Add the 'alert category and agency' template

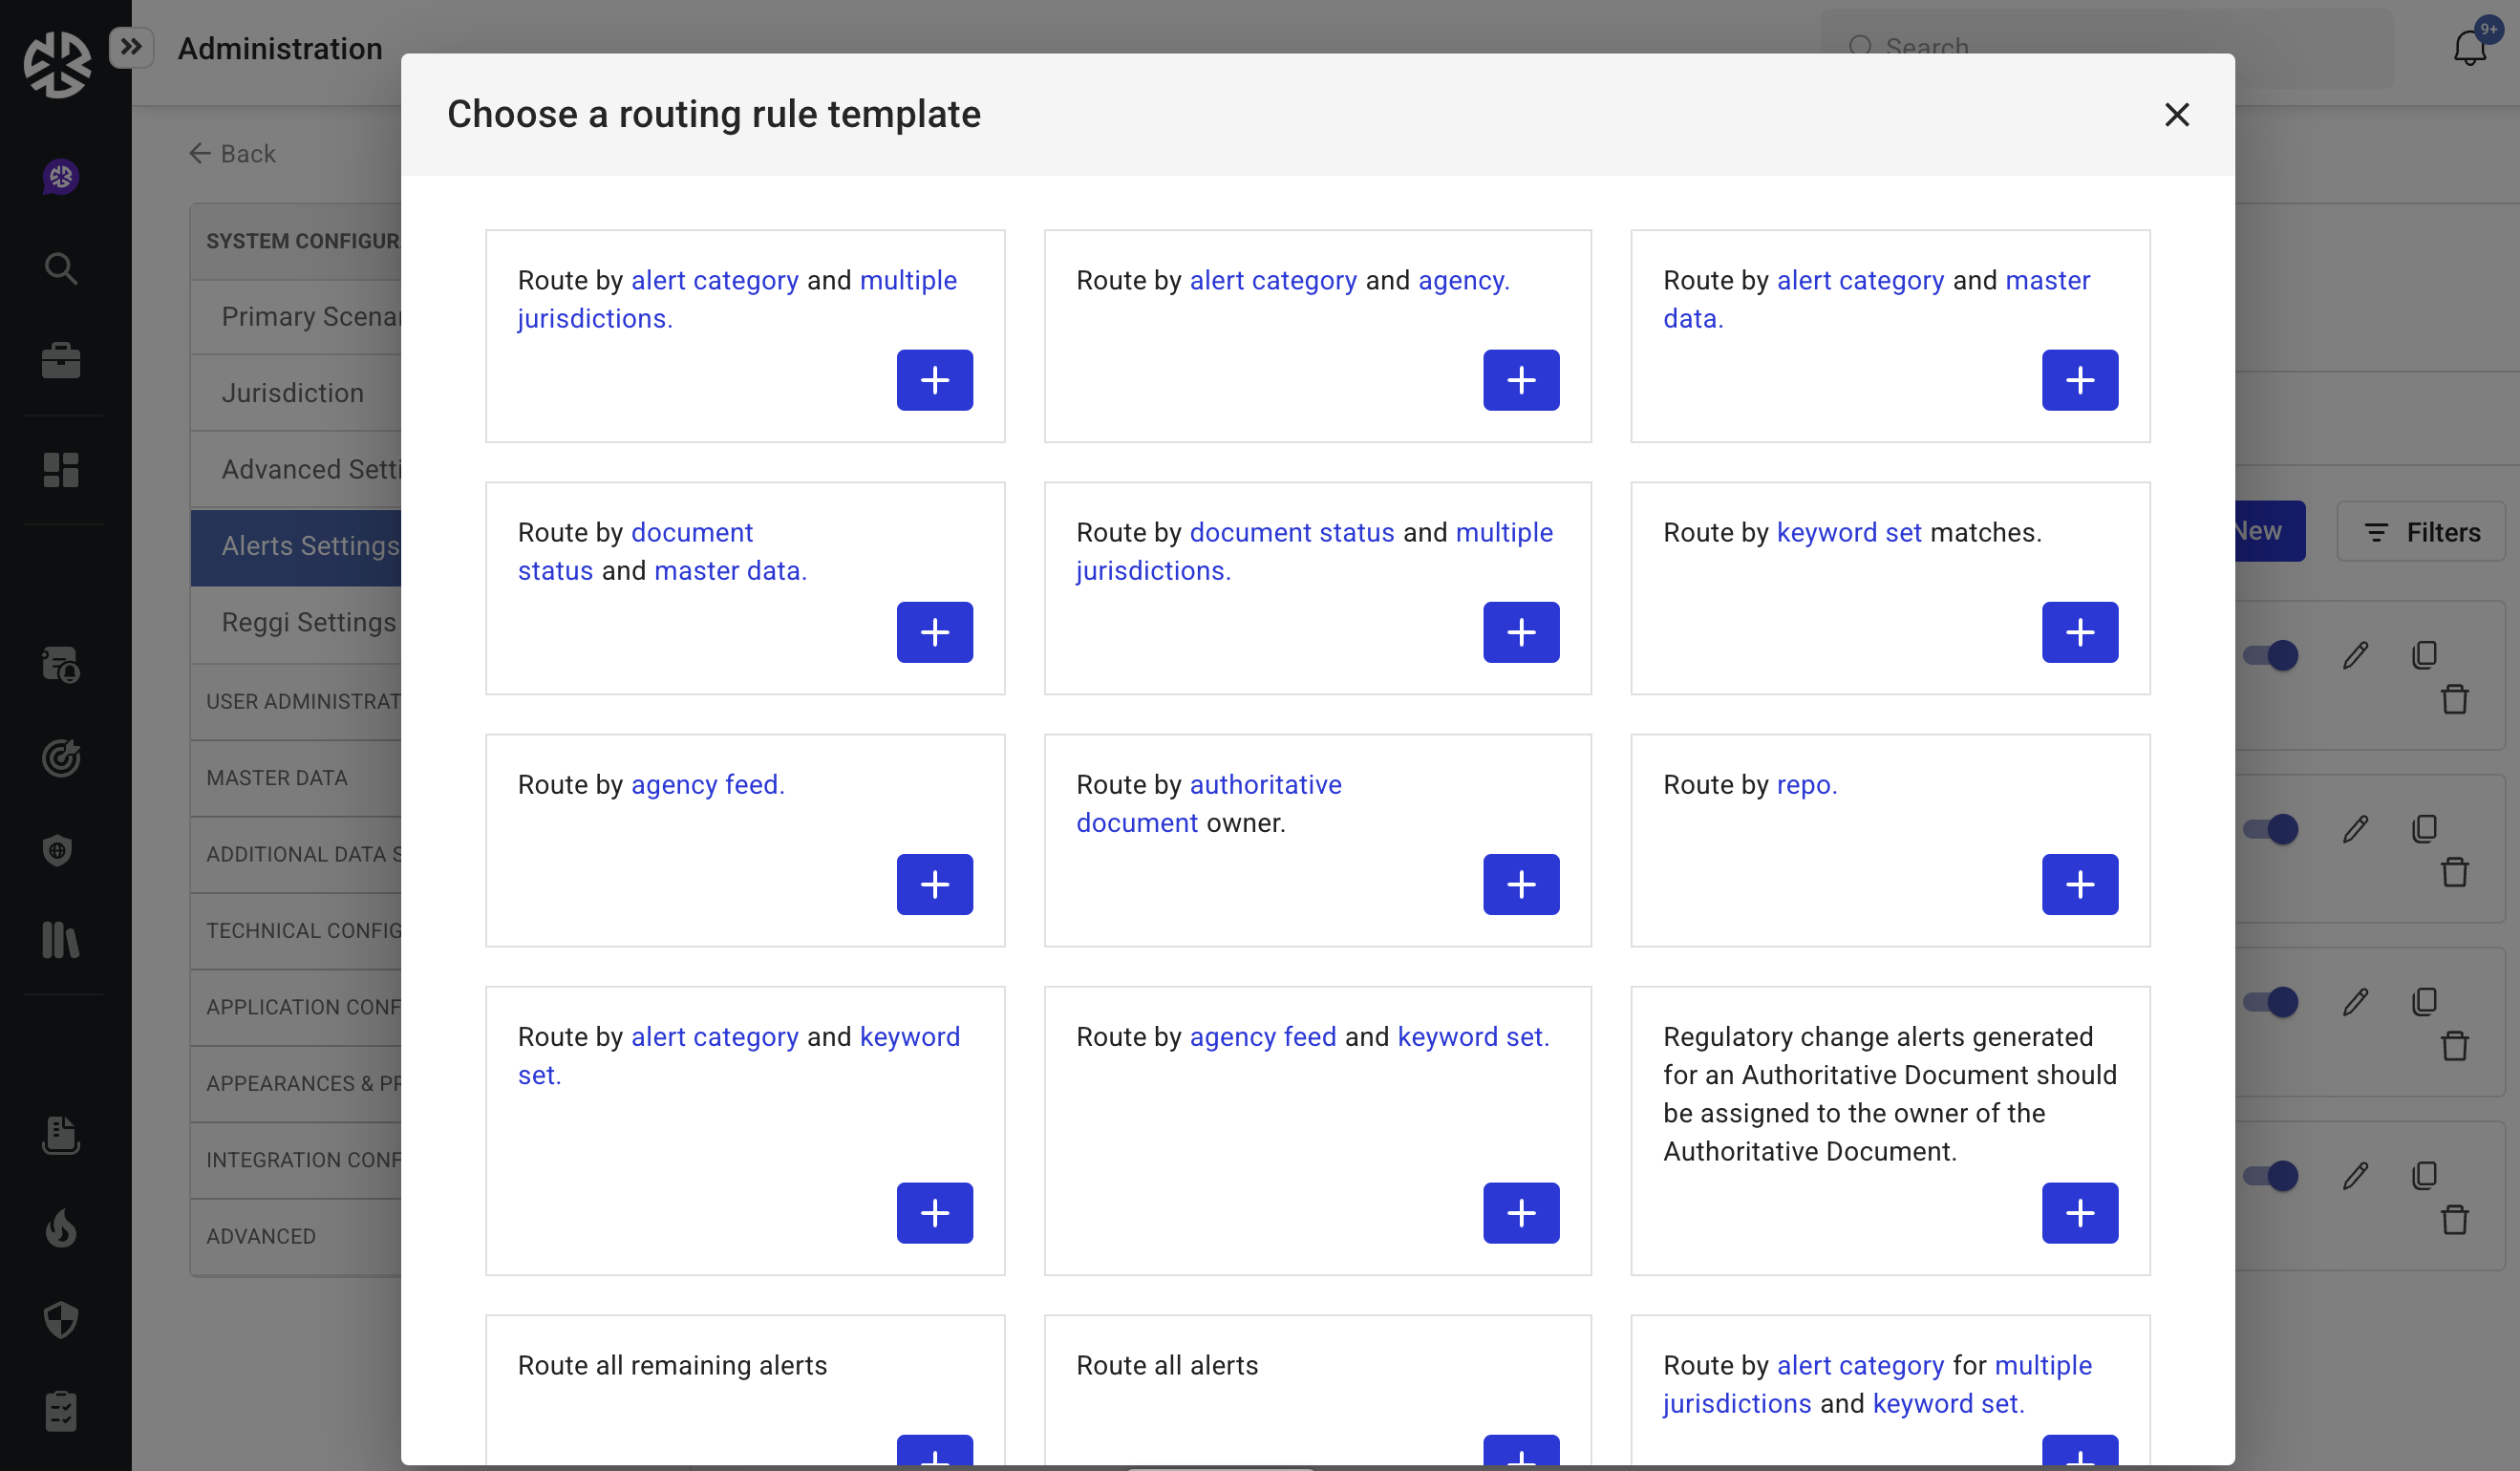(x=1520, y=380)
